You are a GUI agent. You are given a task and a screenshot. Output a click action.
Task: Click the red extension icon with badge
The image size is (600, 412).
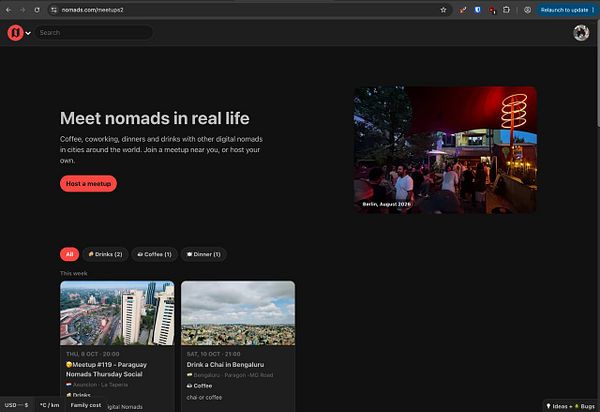[492, 10]
